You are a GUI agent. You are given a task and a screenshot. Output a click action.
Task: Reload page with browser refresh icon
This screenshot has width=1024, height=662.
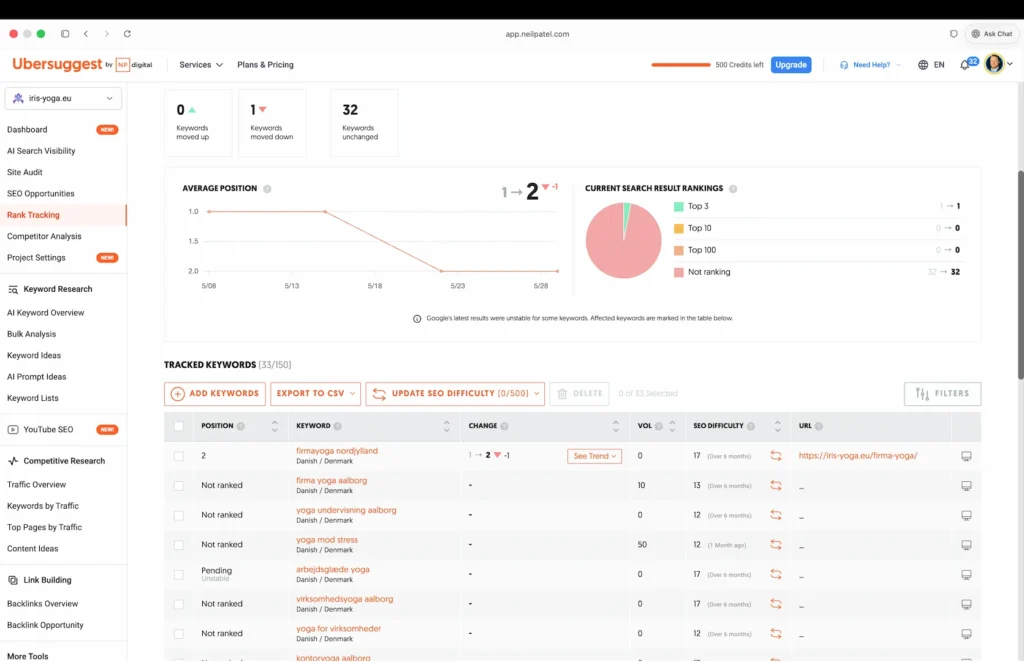pyautogui.click(x=127, y=33)
